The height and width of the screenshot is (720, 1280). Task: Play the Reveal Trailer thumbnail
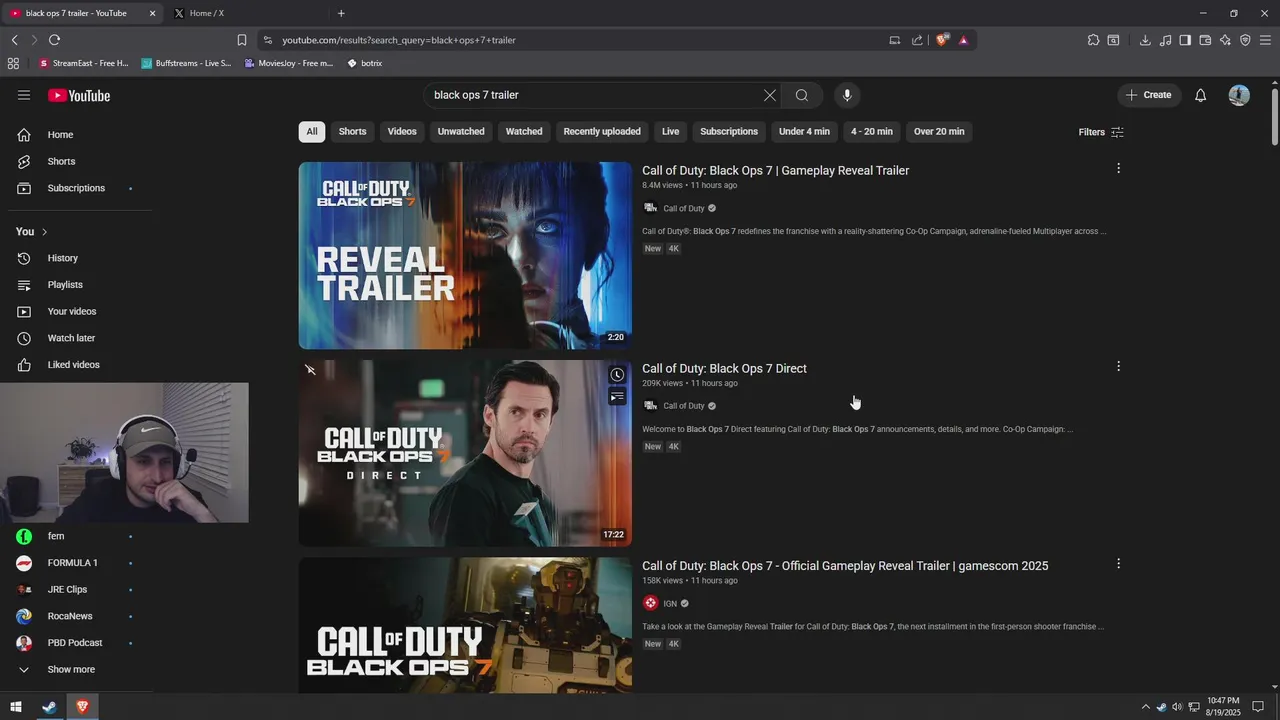click(x=465, y=255)
